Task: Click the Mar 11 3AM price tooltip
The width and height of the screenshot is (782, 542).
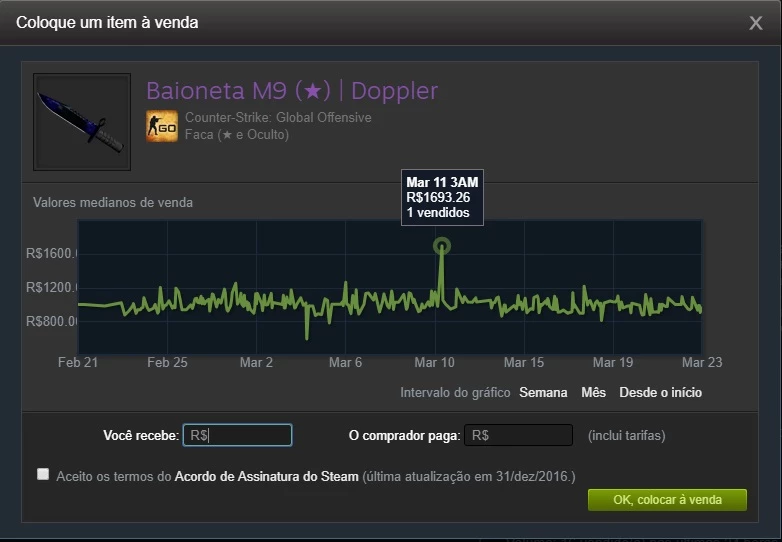Action: coord(442,197)
